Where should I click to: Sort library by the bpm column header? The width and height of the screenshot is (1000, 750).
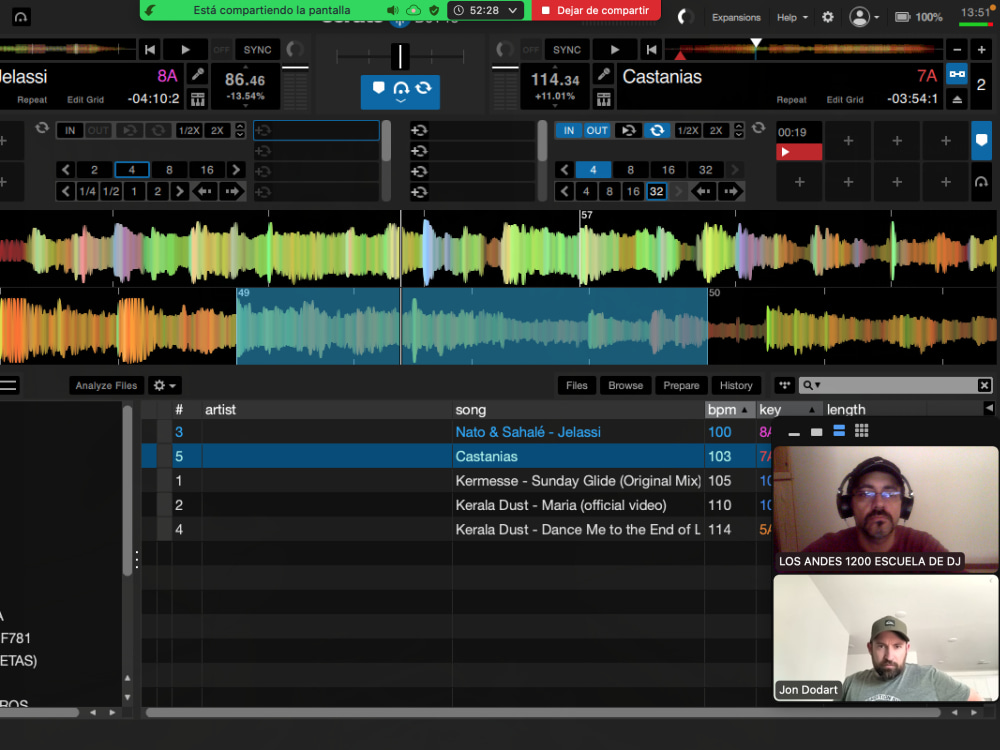(x=729, y=409)
